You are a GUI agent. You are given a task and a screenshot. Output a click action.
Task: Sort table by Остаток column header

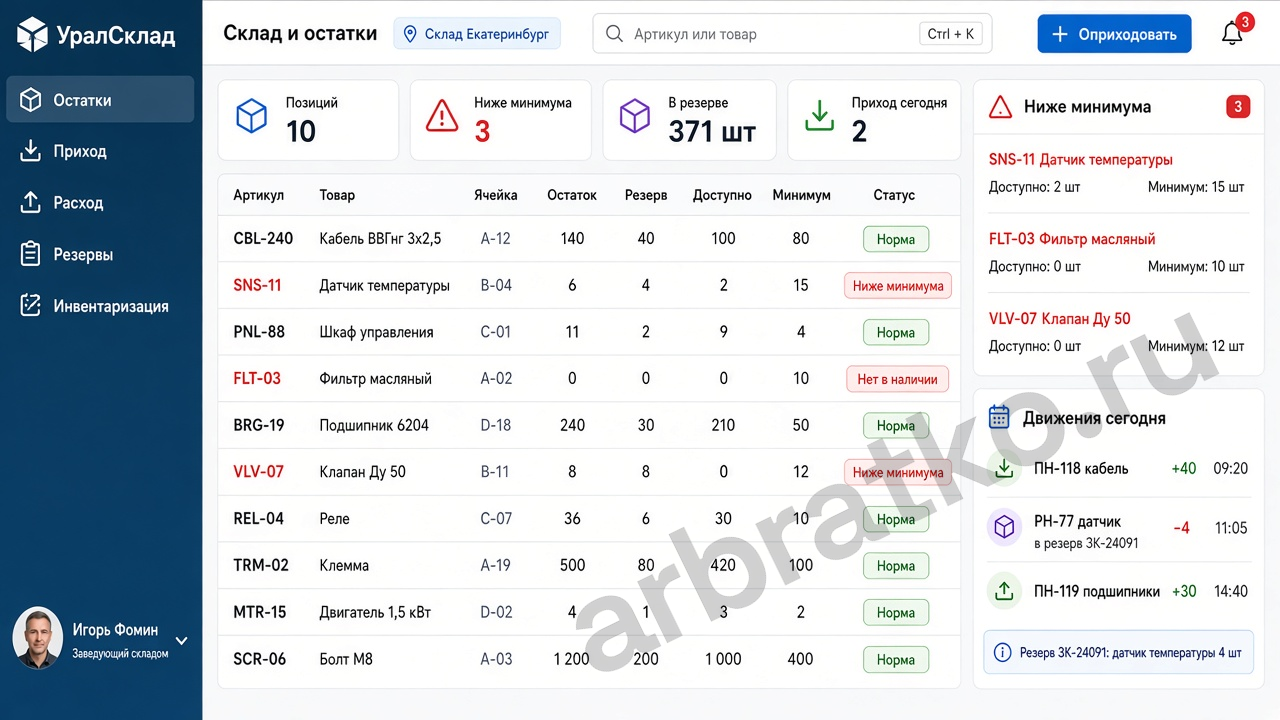(x=572, y=195)
